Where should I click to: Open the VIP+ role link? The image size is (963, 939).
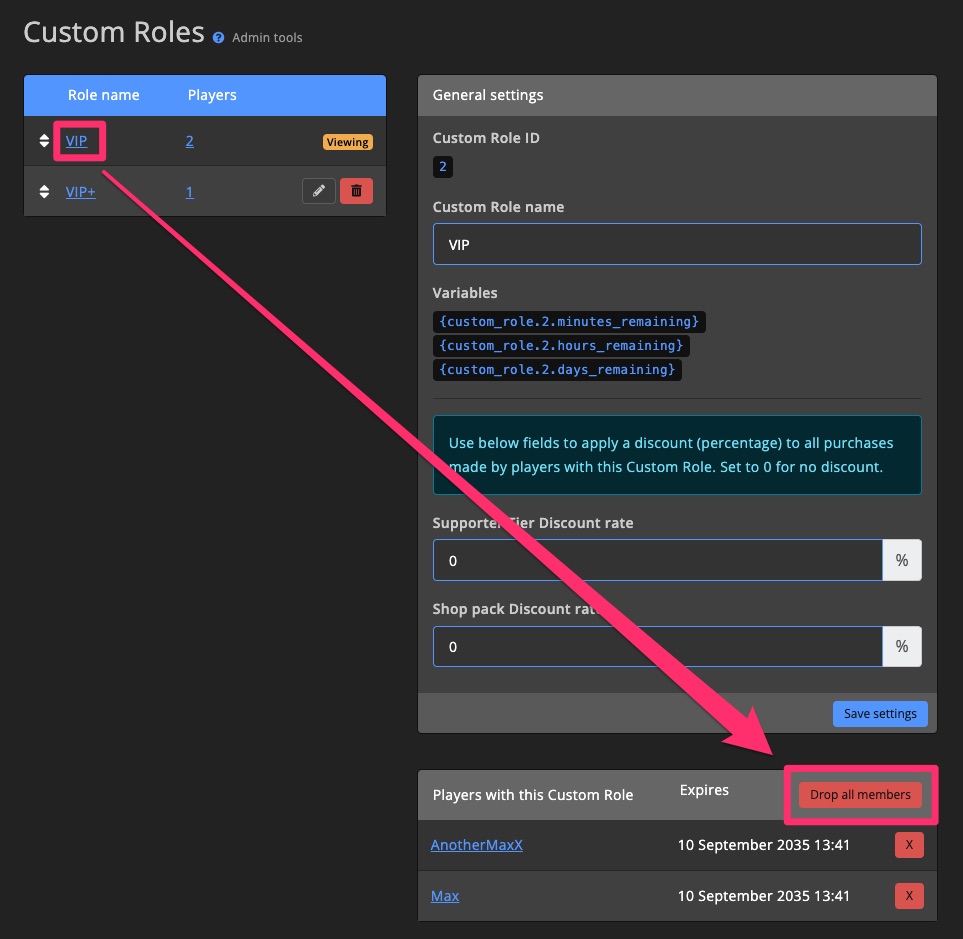(x=80, y=191)
